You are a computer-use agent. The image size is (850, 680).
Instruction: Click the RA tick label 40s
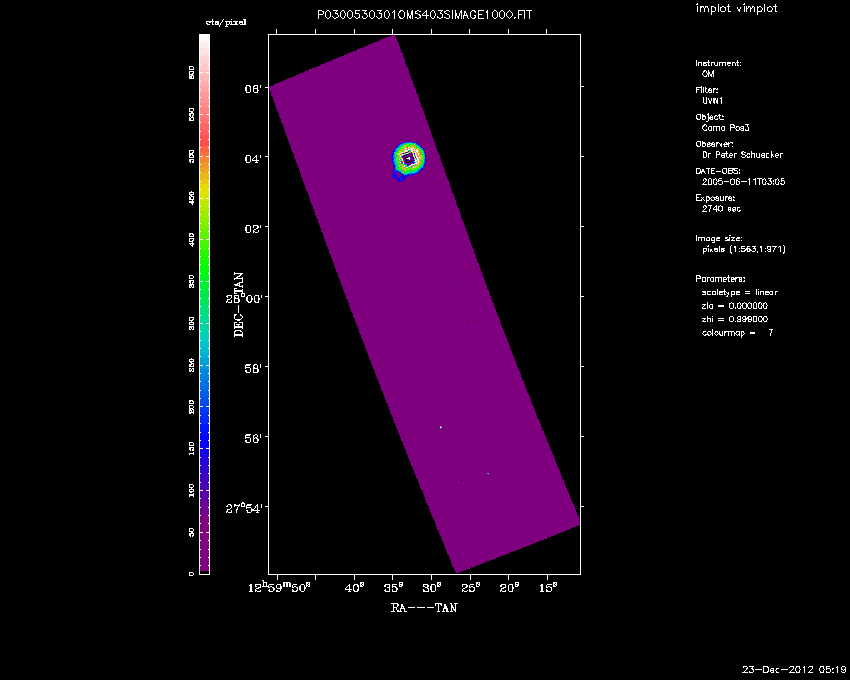(355, 588)
